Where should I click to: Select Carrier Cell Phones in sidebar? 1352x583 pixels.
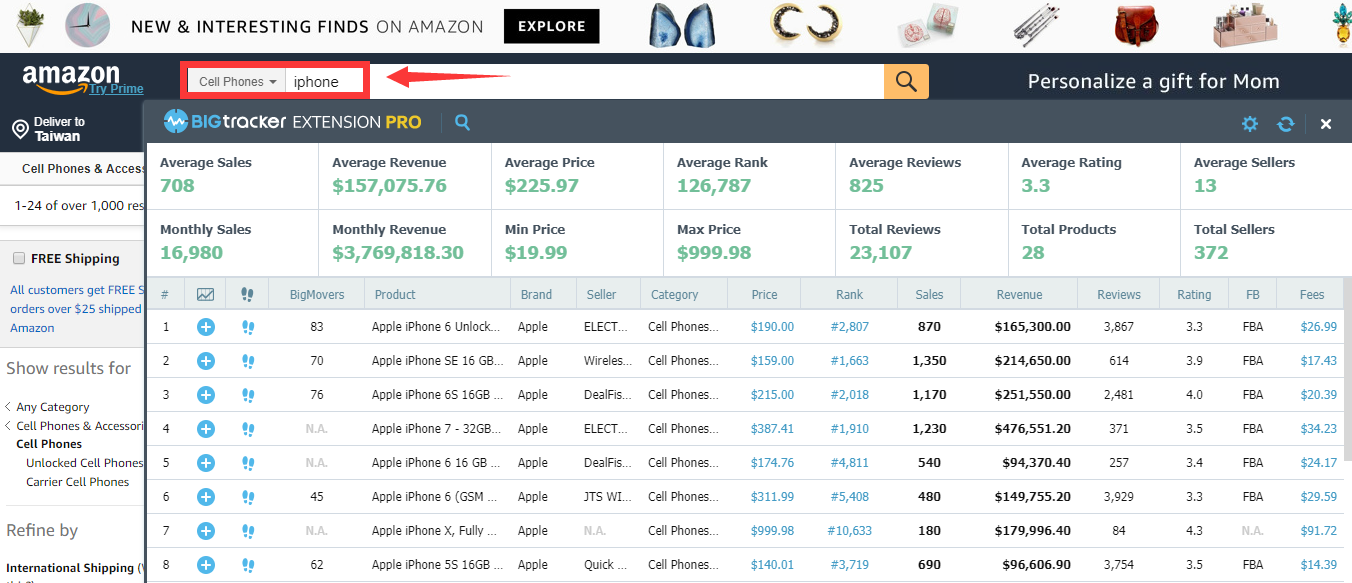pyautogui.click(x=78, y=482)
